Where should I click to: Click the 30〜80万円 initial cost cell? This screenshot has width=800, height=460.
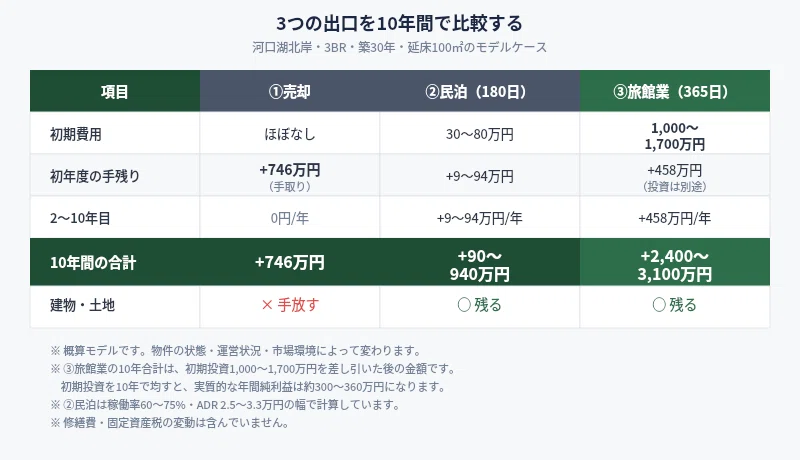click(480, 134)
